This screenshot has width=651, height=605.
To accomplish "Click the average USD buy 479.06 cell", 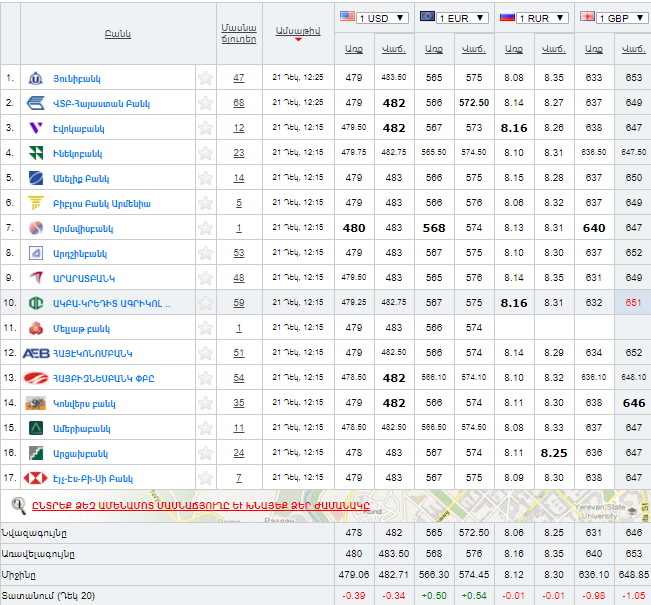I will [354, 575].
